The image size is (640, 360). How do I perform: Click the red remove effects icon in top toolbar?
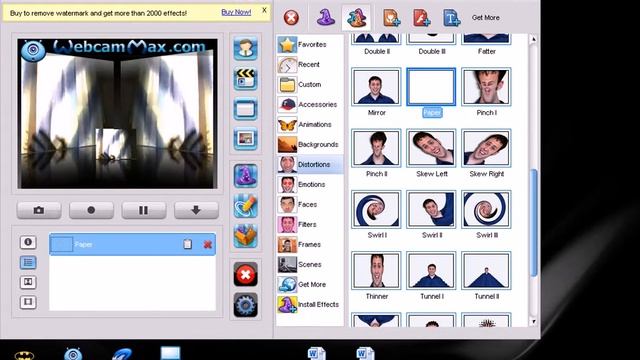[291, 18]
